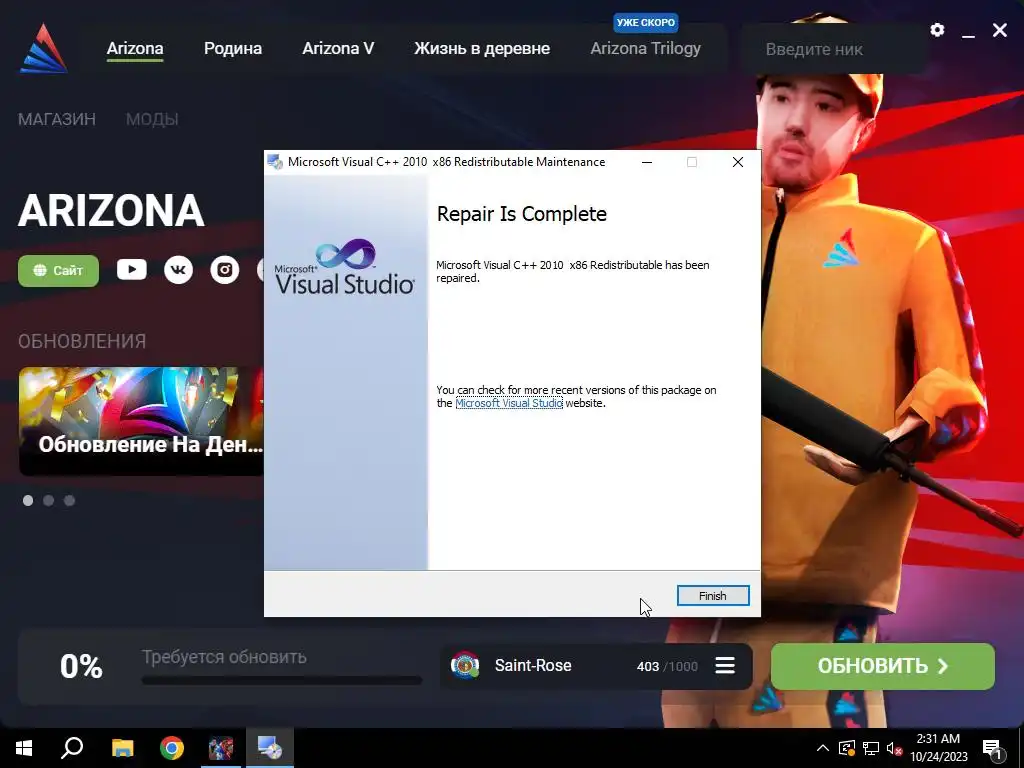
Task: Select the Arizona Trilogy tab
Action: (x=645, y=48)
